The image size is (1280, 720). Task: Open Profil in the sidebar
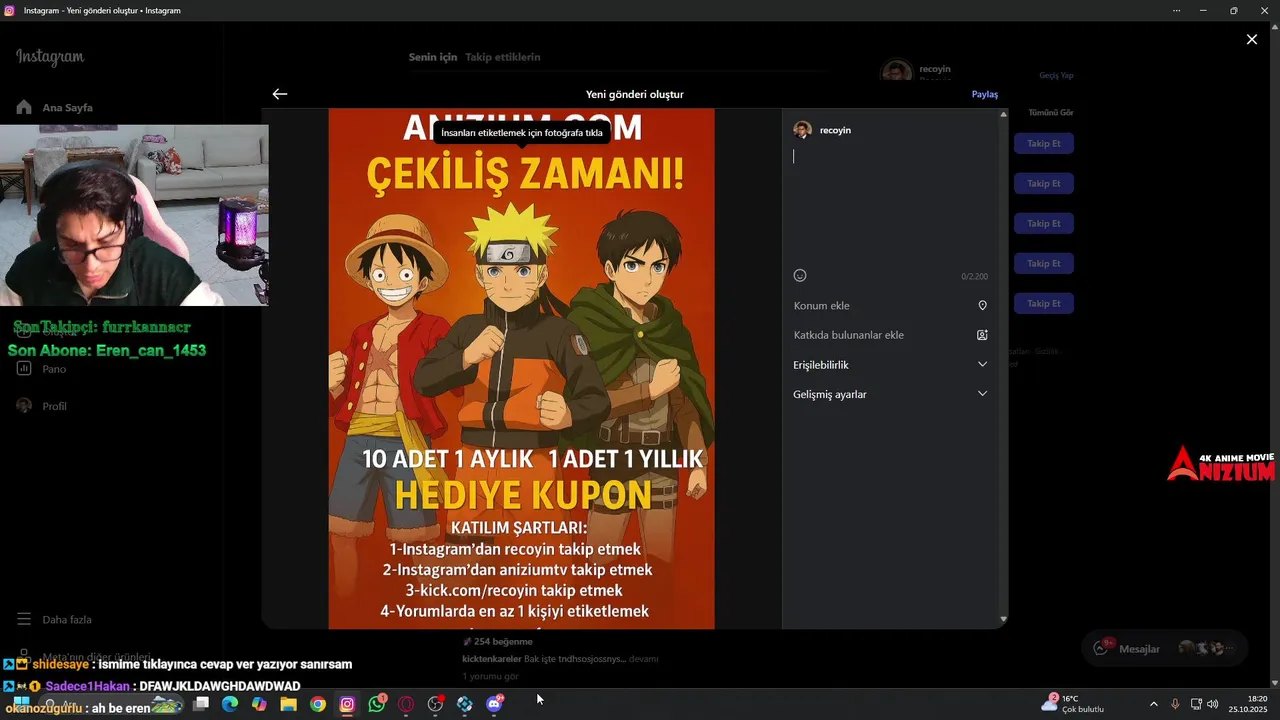[x=41, y=406]
